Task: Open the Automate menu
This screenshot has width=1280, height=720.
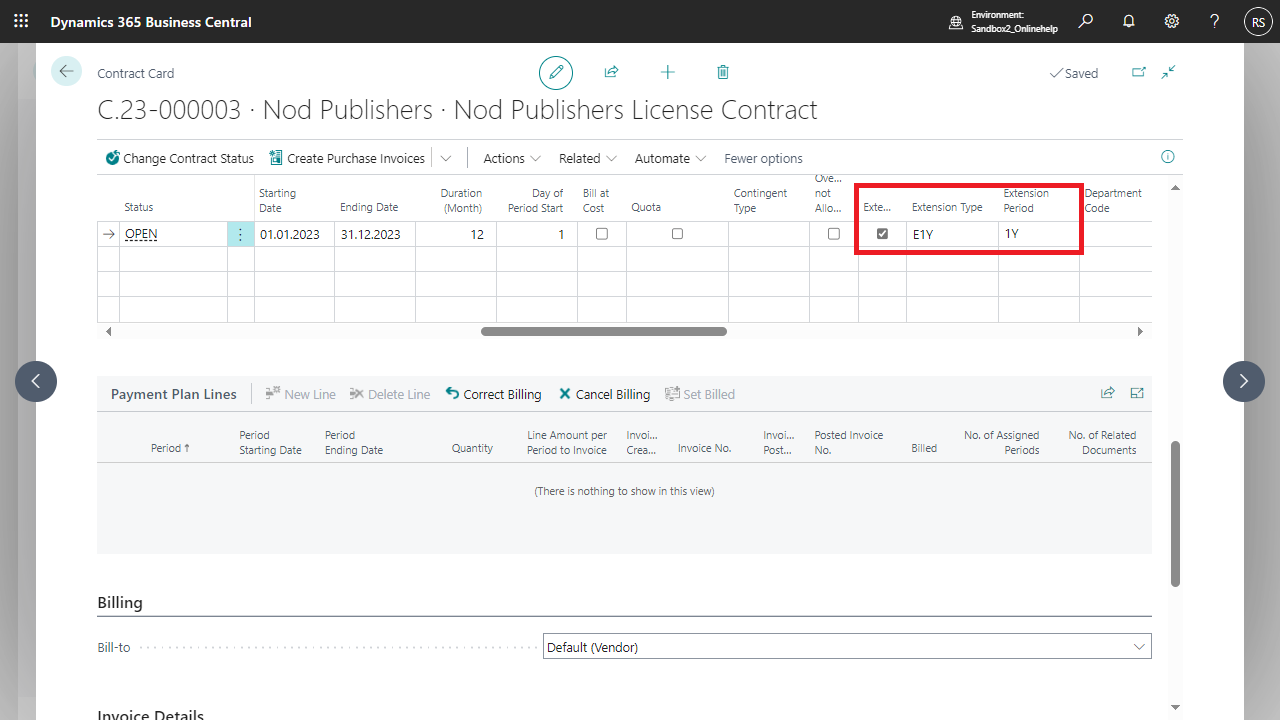Action: tap(670, 158)
